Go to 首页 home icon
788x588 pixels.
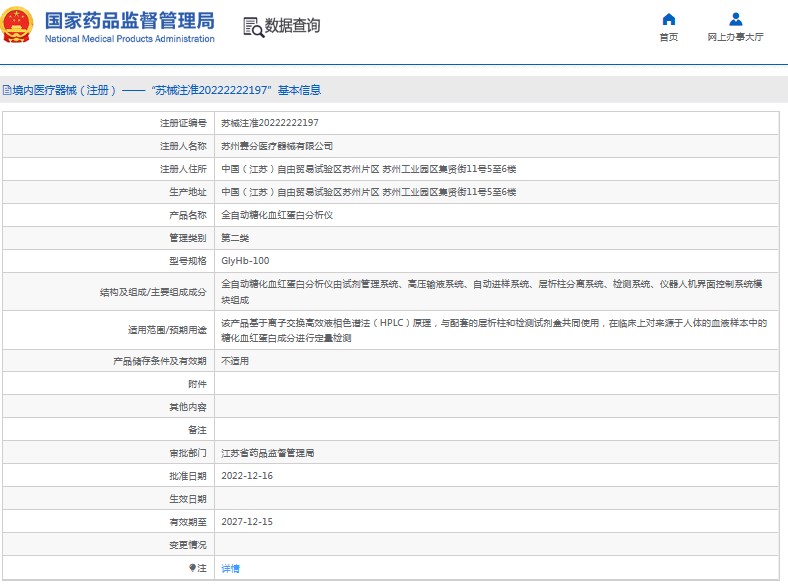[668, 20]
